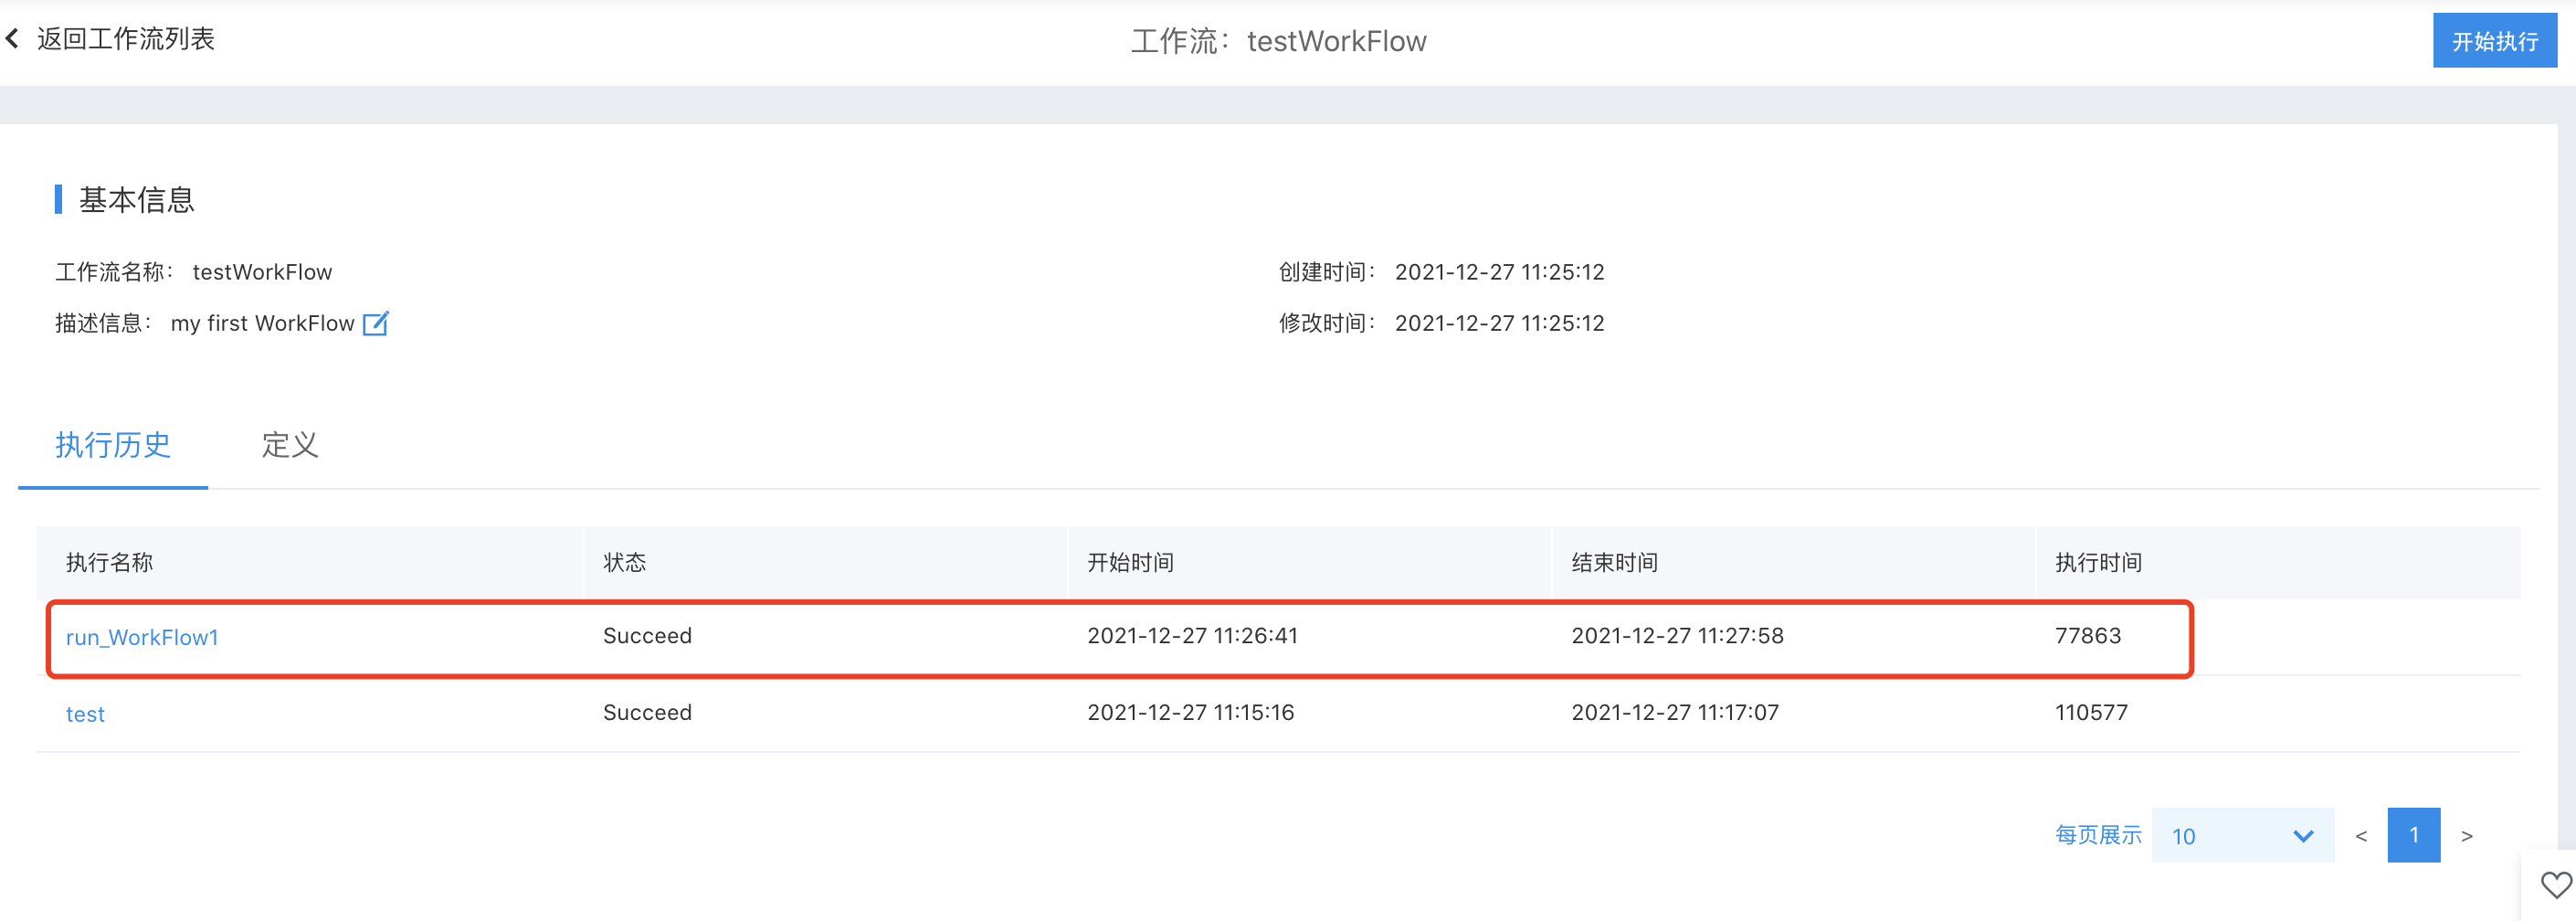Click the 返回工作流列表 link text
Screen dimensions: 2576x921
click(126, 39)
